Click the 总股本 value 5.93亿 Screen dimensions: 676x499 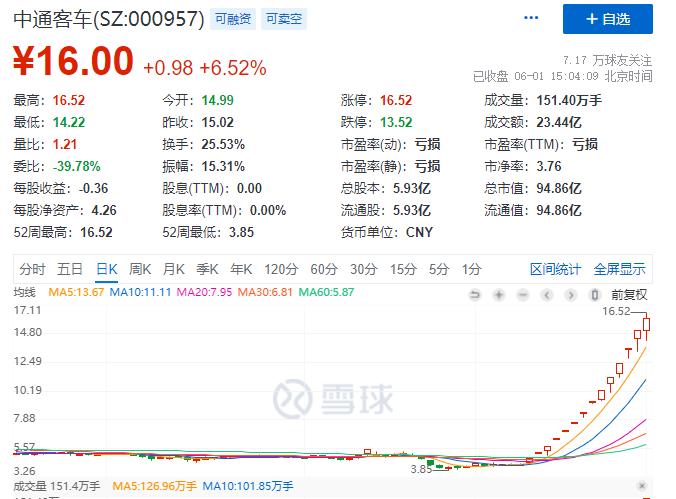coord(412,188)
